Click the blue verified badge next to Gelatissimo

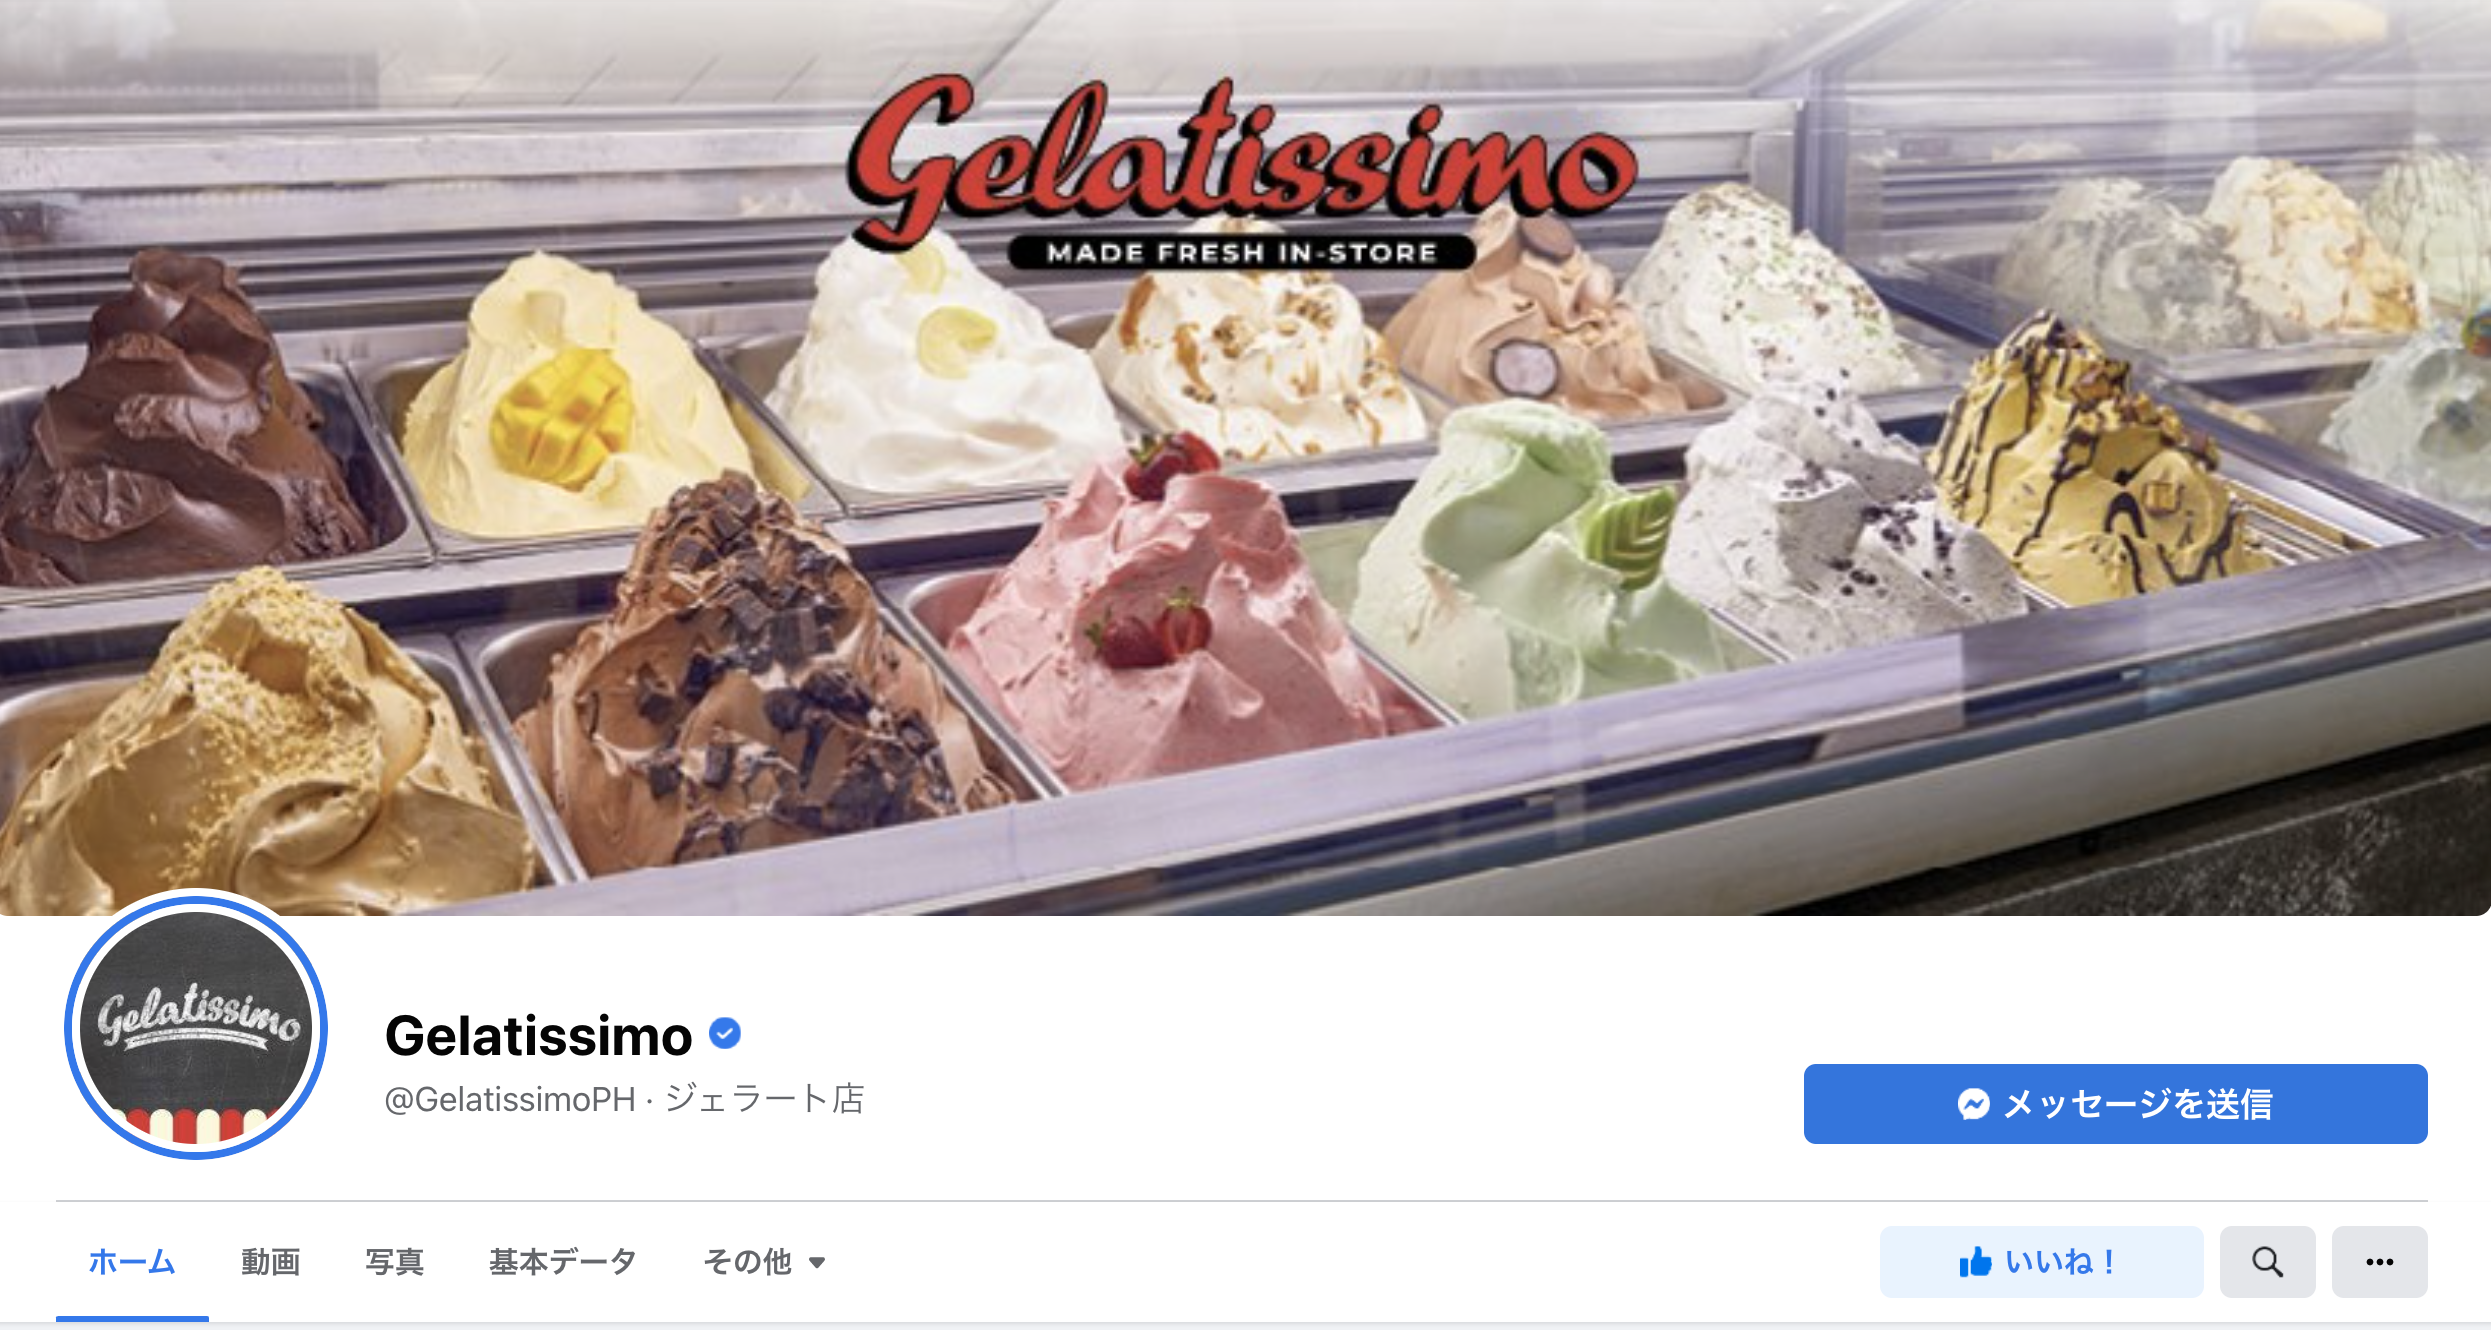pos(725,1033)
